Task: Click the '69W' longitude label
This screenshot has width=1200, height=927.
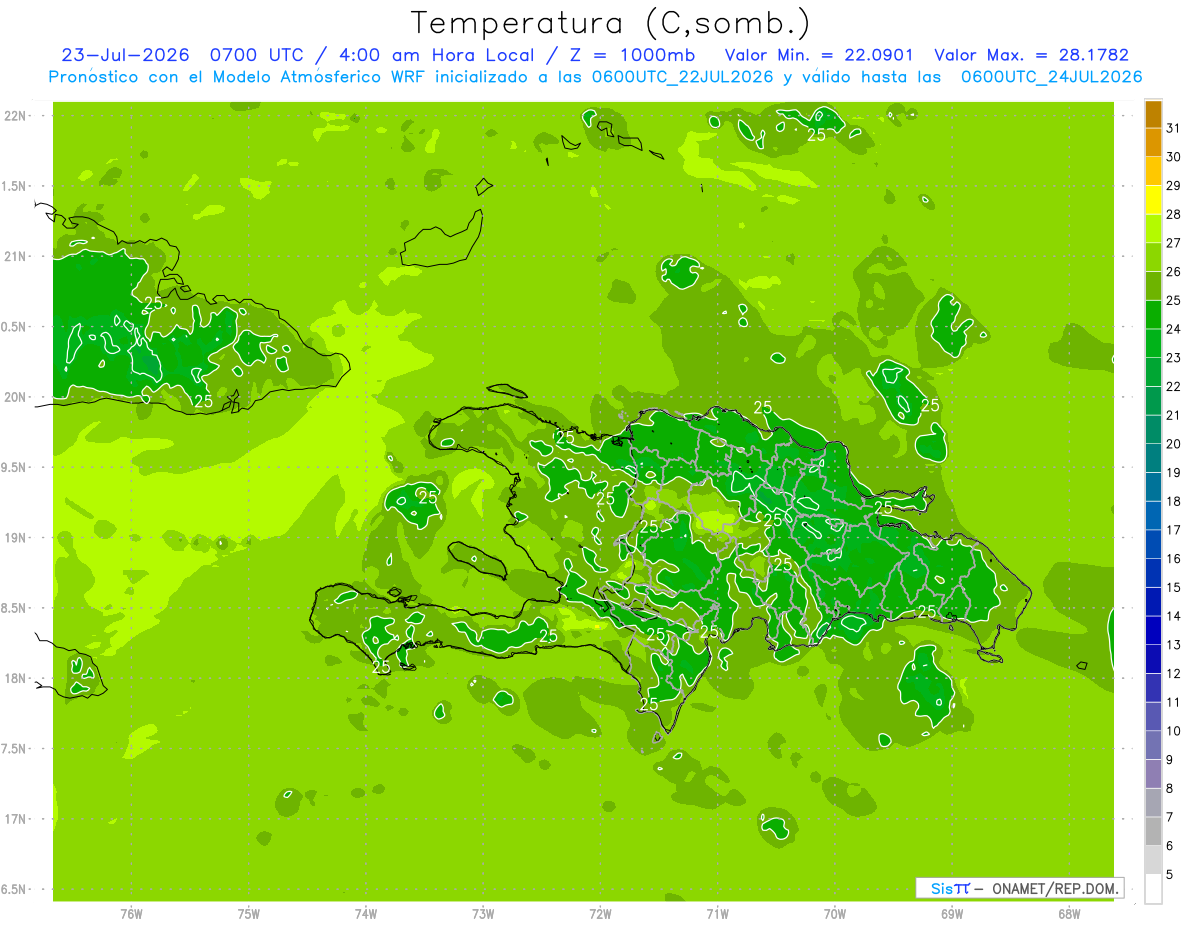Action: [952, 913]
